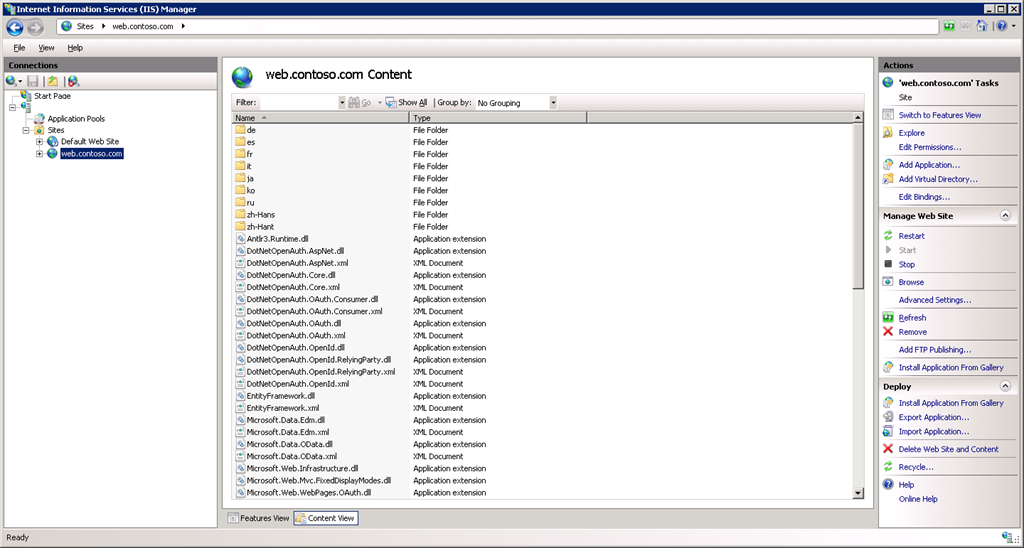
Task: Click the Add Virtual Directory icon
Action: [888, 179]
